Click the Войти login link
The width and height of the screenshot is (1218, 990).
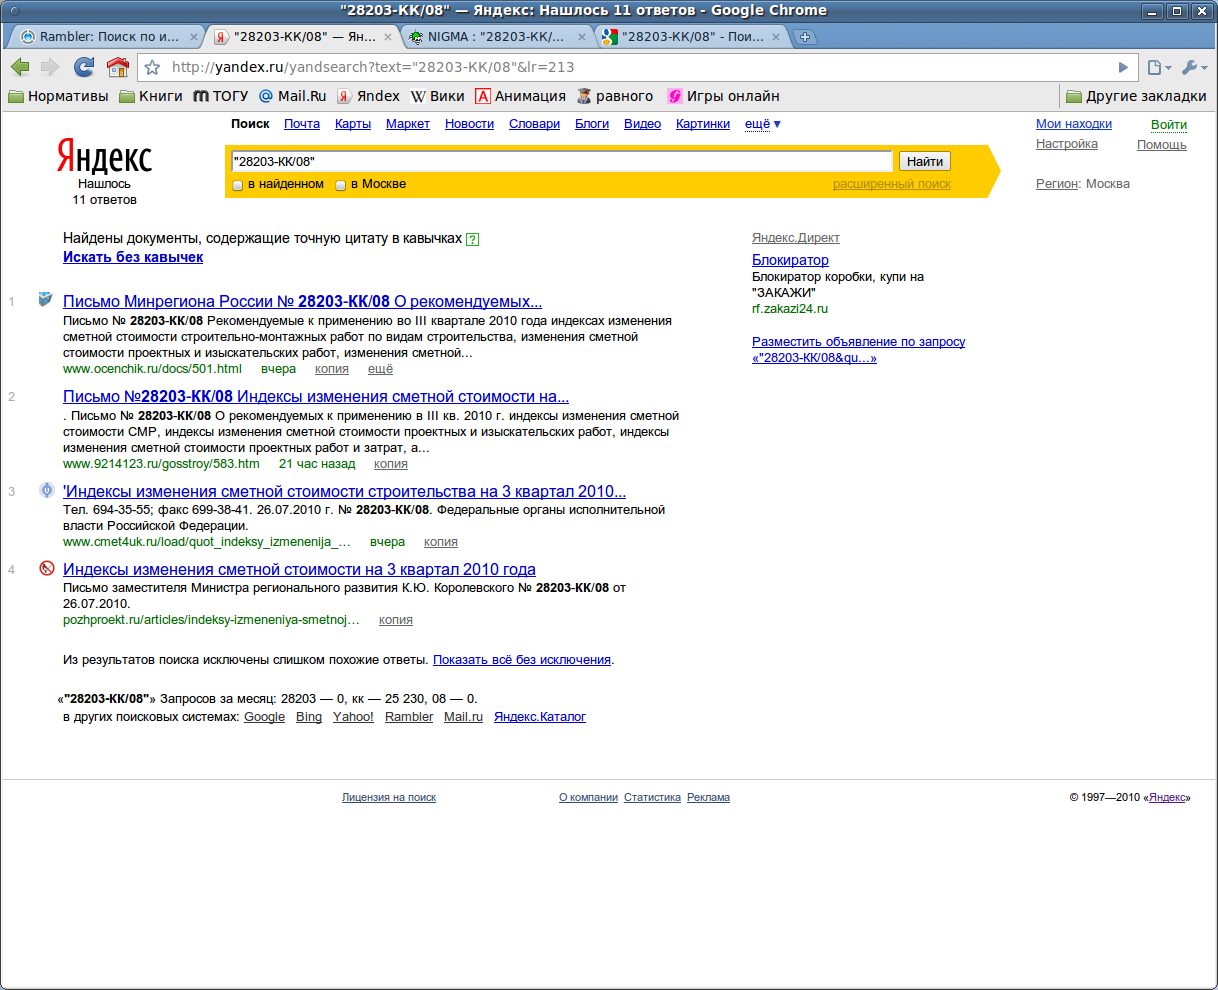(1169, 125)
